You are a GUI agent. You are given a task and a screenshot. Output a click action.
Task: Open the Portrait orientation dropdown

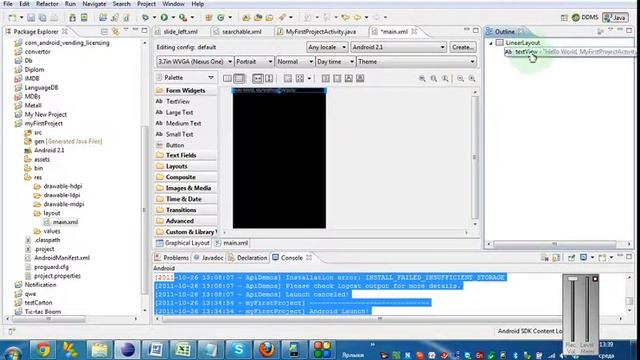(254, 62)
